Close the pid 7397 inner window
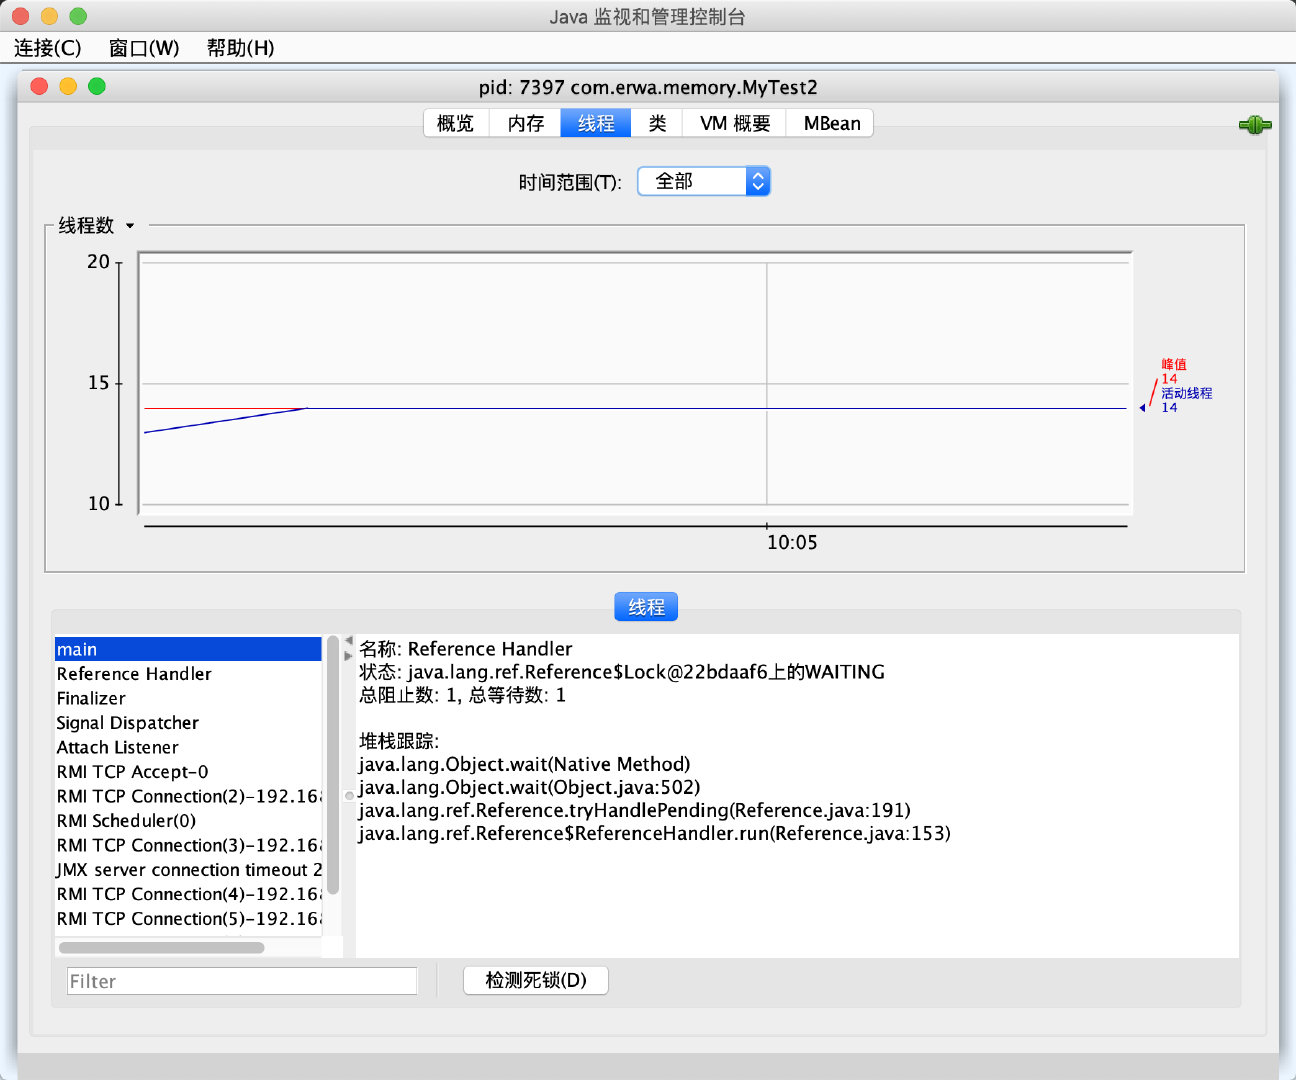The width and height of the screenshot is (1296, 1080). pyautogui.click(x=40, y=86)
